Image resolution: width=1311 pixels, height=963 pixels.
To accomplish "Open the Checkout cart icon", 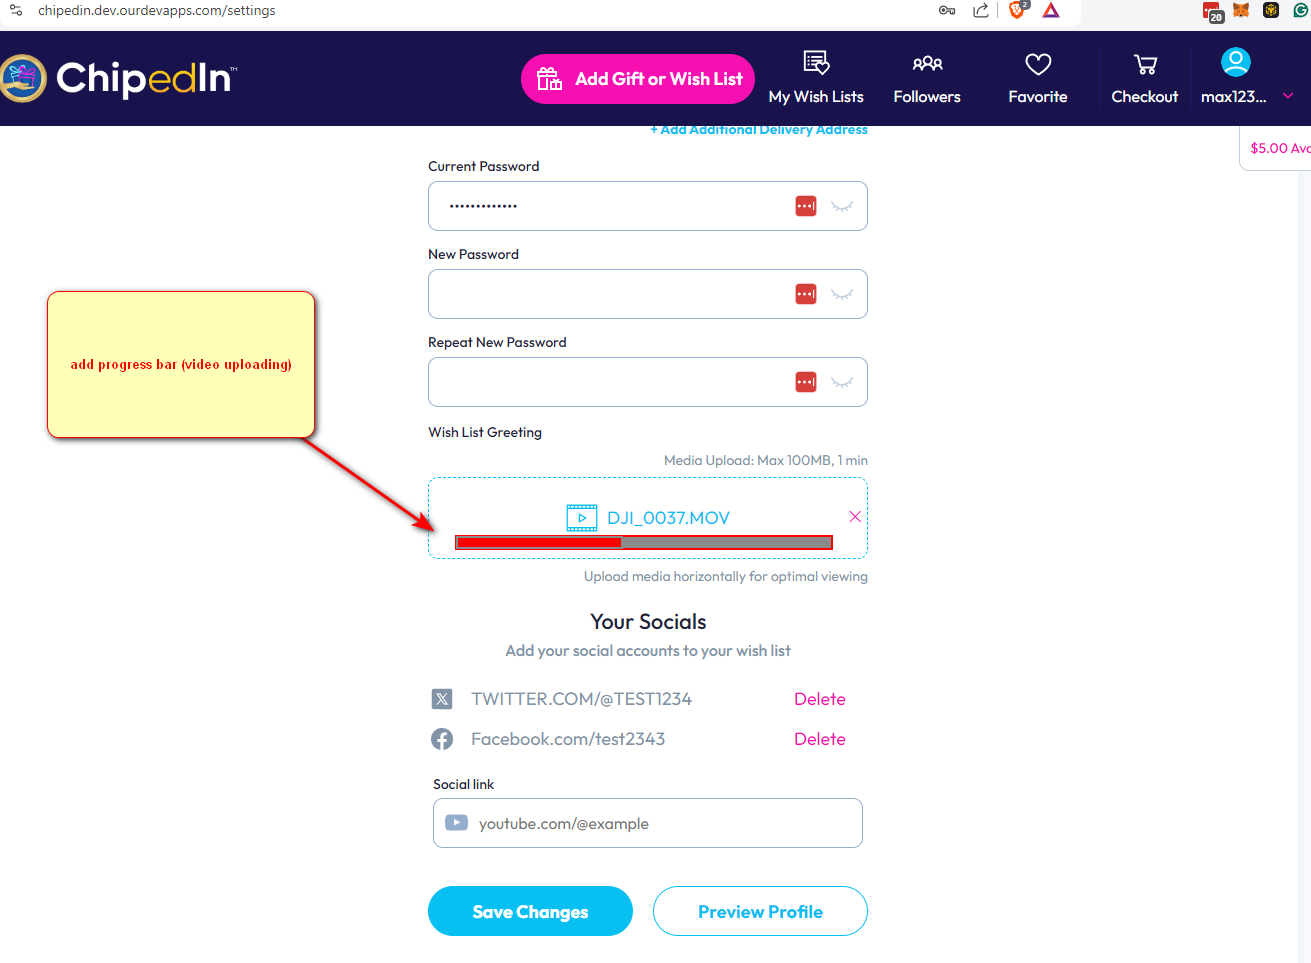I will 1145,65.
